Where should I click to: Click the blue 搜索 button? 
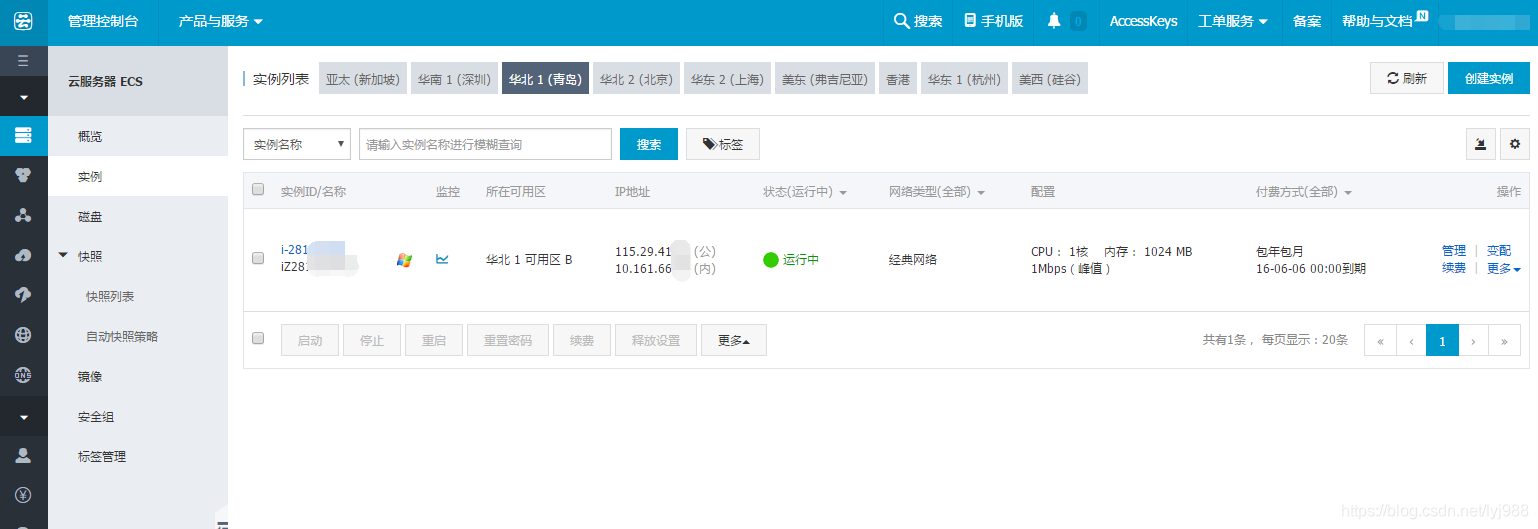[x=649, y=144]
